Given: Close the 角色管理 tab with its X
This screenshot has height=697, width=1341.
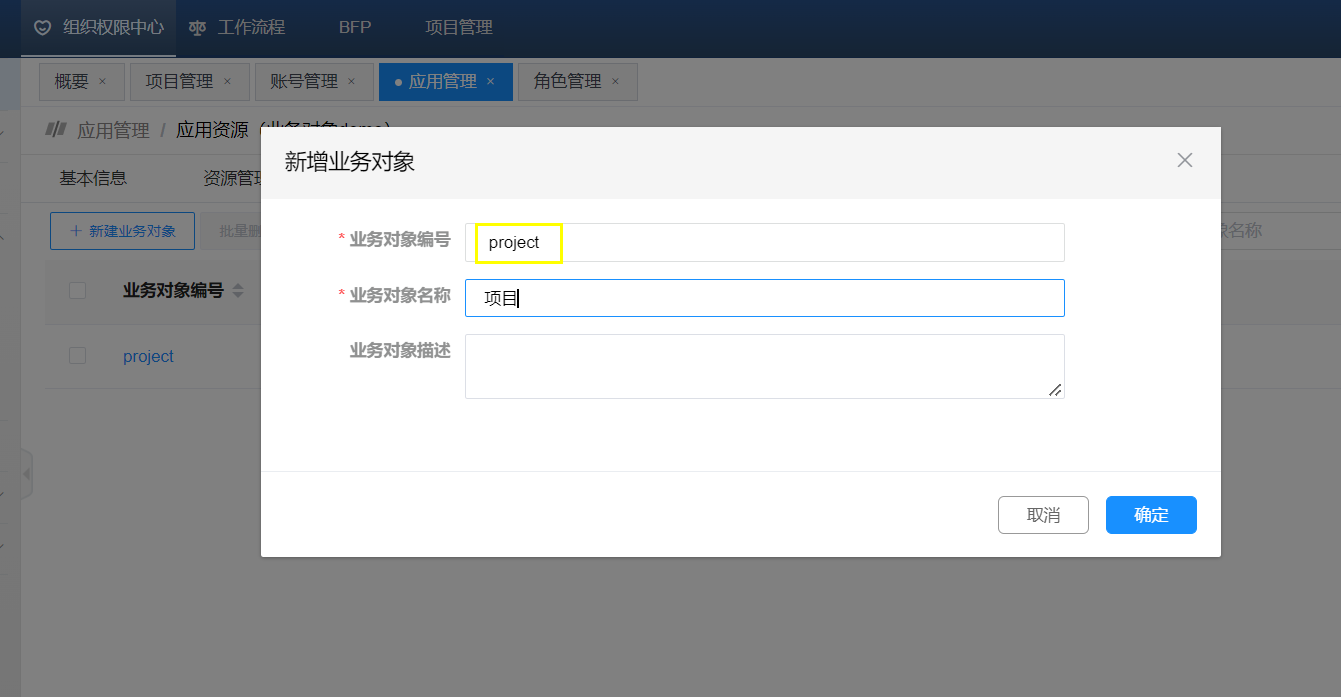Looking at the screenshot, I should click(615, 82).
